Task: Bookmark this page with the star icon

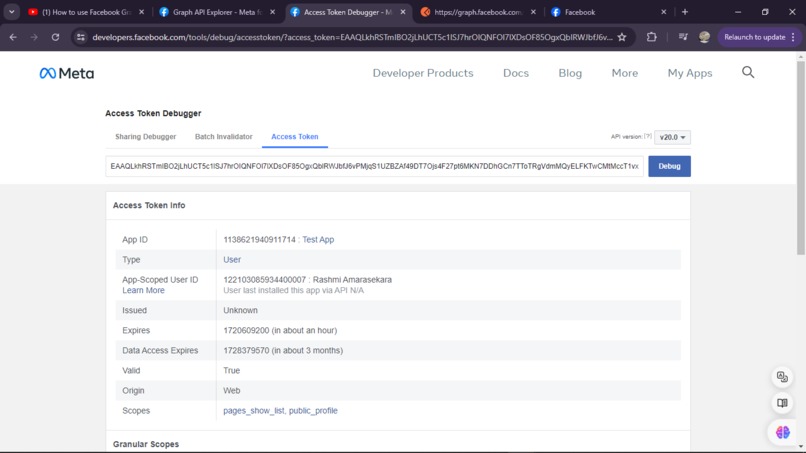Action: point(622,37)
